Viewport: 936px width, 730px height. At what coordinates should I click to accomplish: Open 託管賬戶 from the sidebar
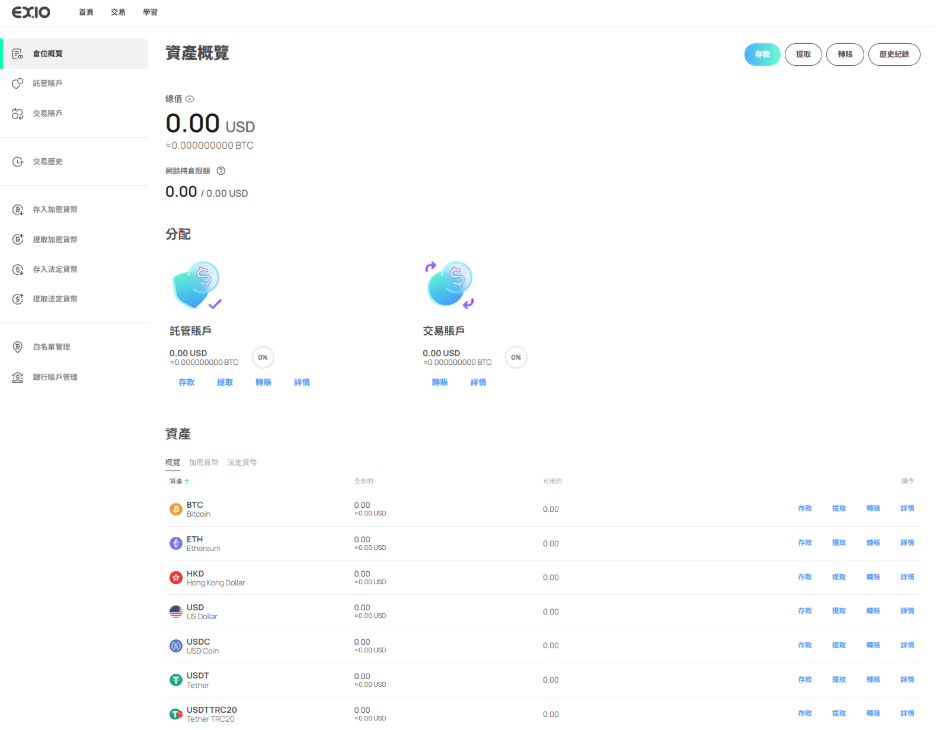[47, 84]
